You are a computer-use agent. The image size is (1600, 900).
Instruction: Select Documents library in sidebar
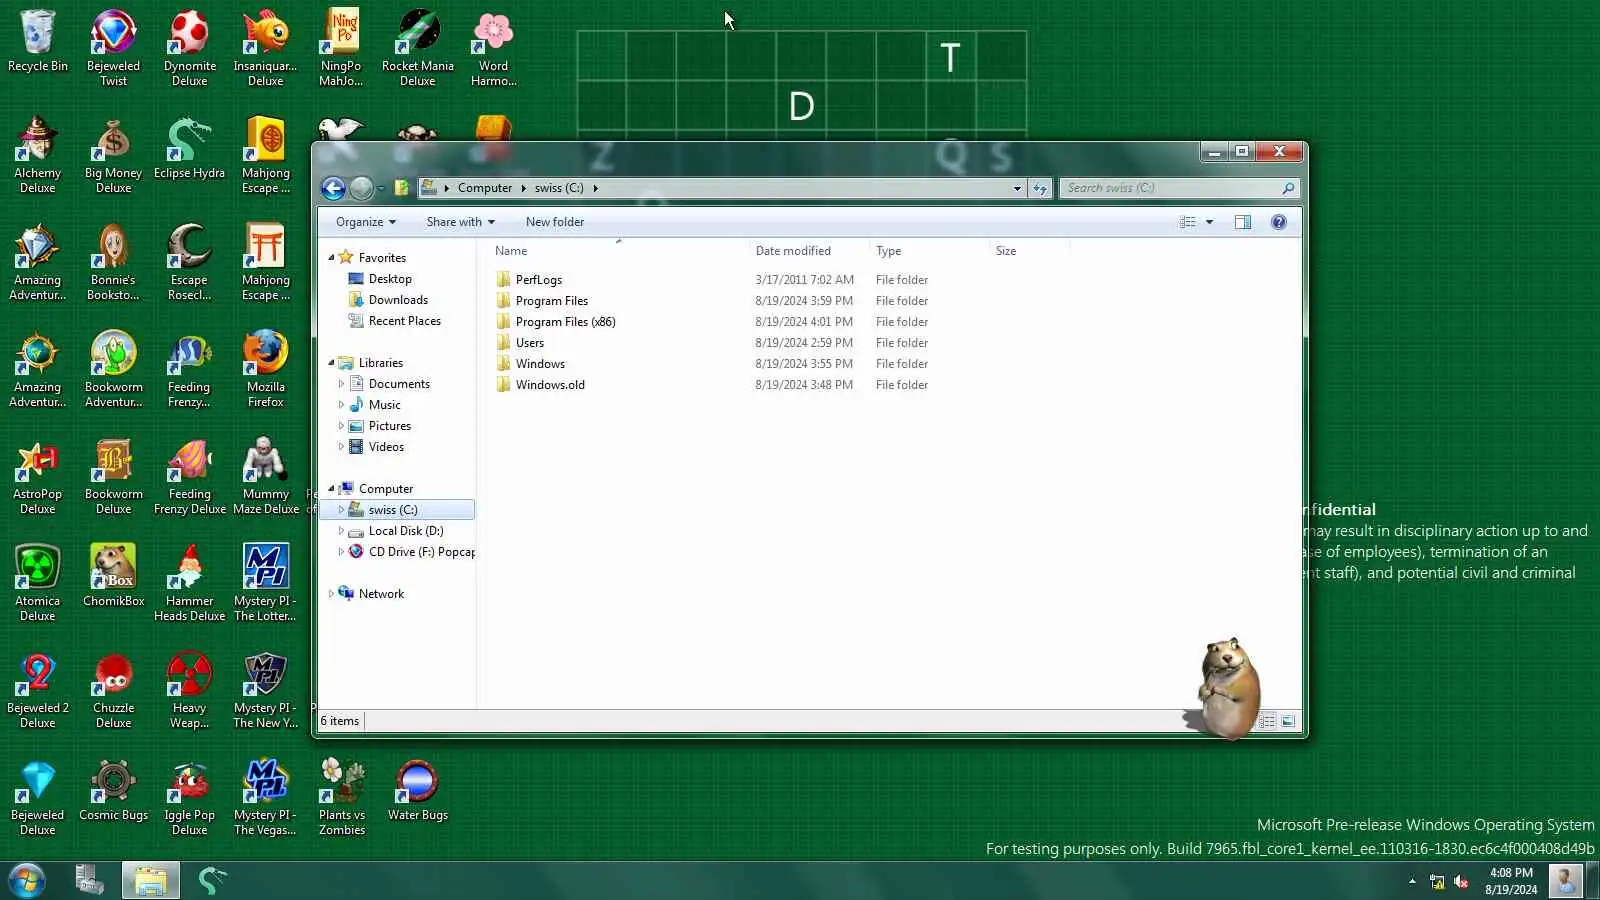point(399,384)
